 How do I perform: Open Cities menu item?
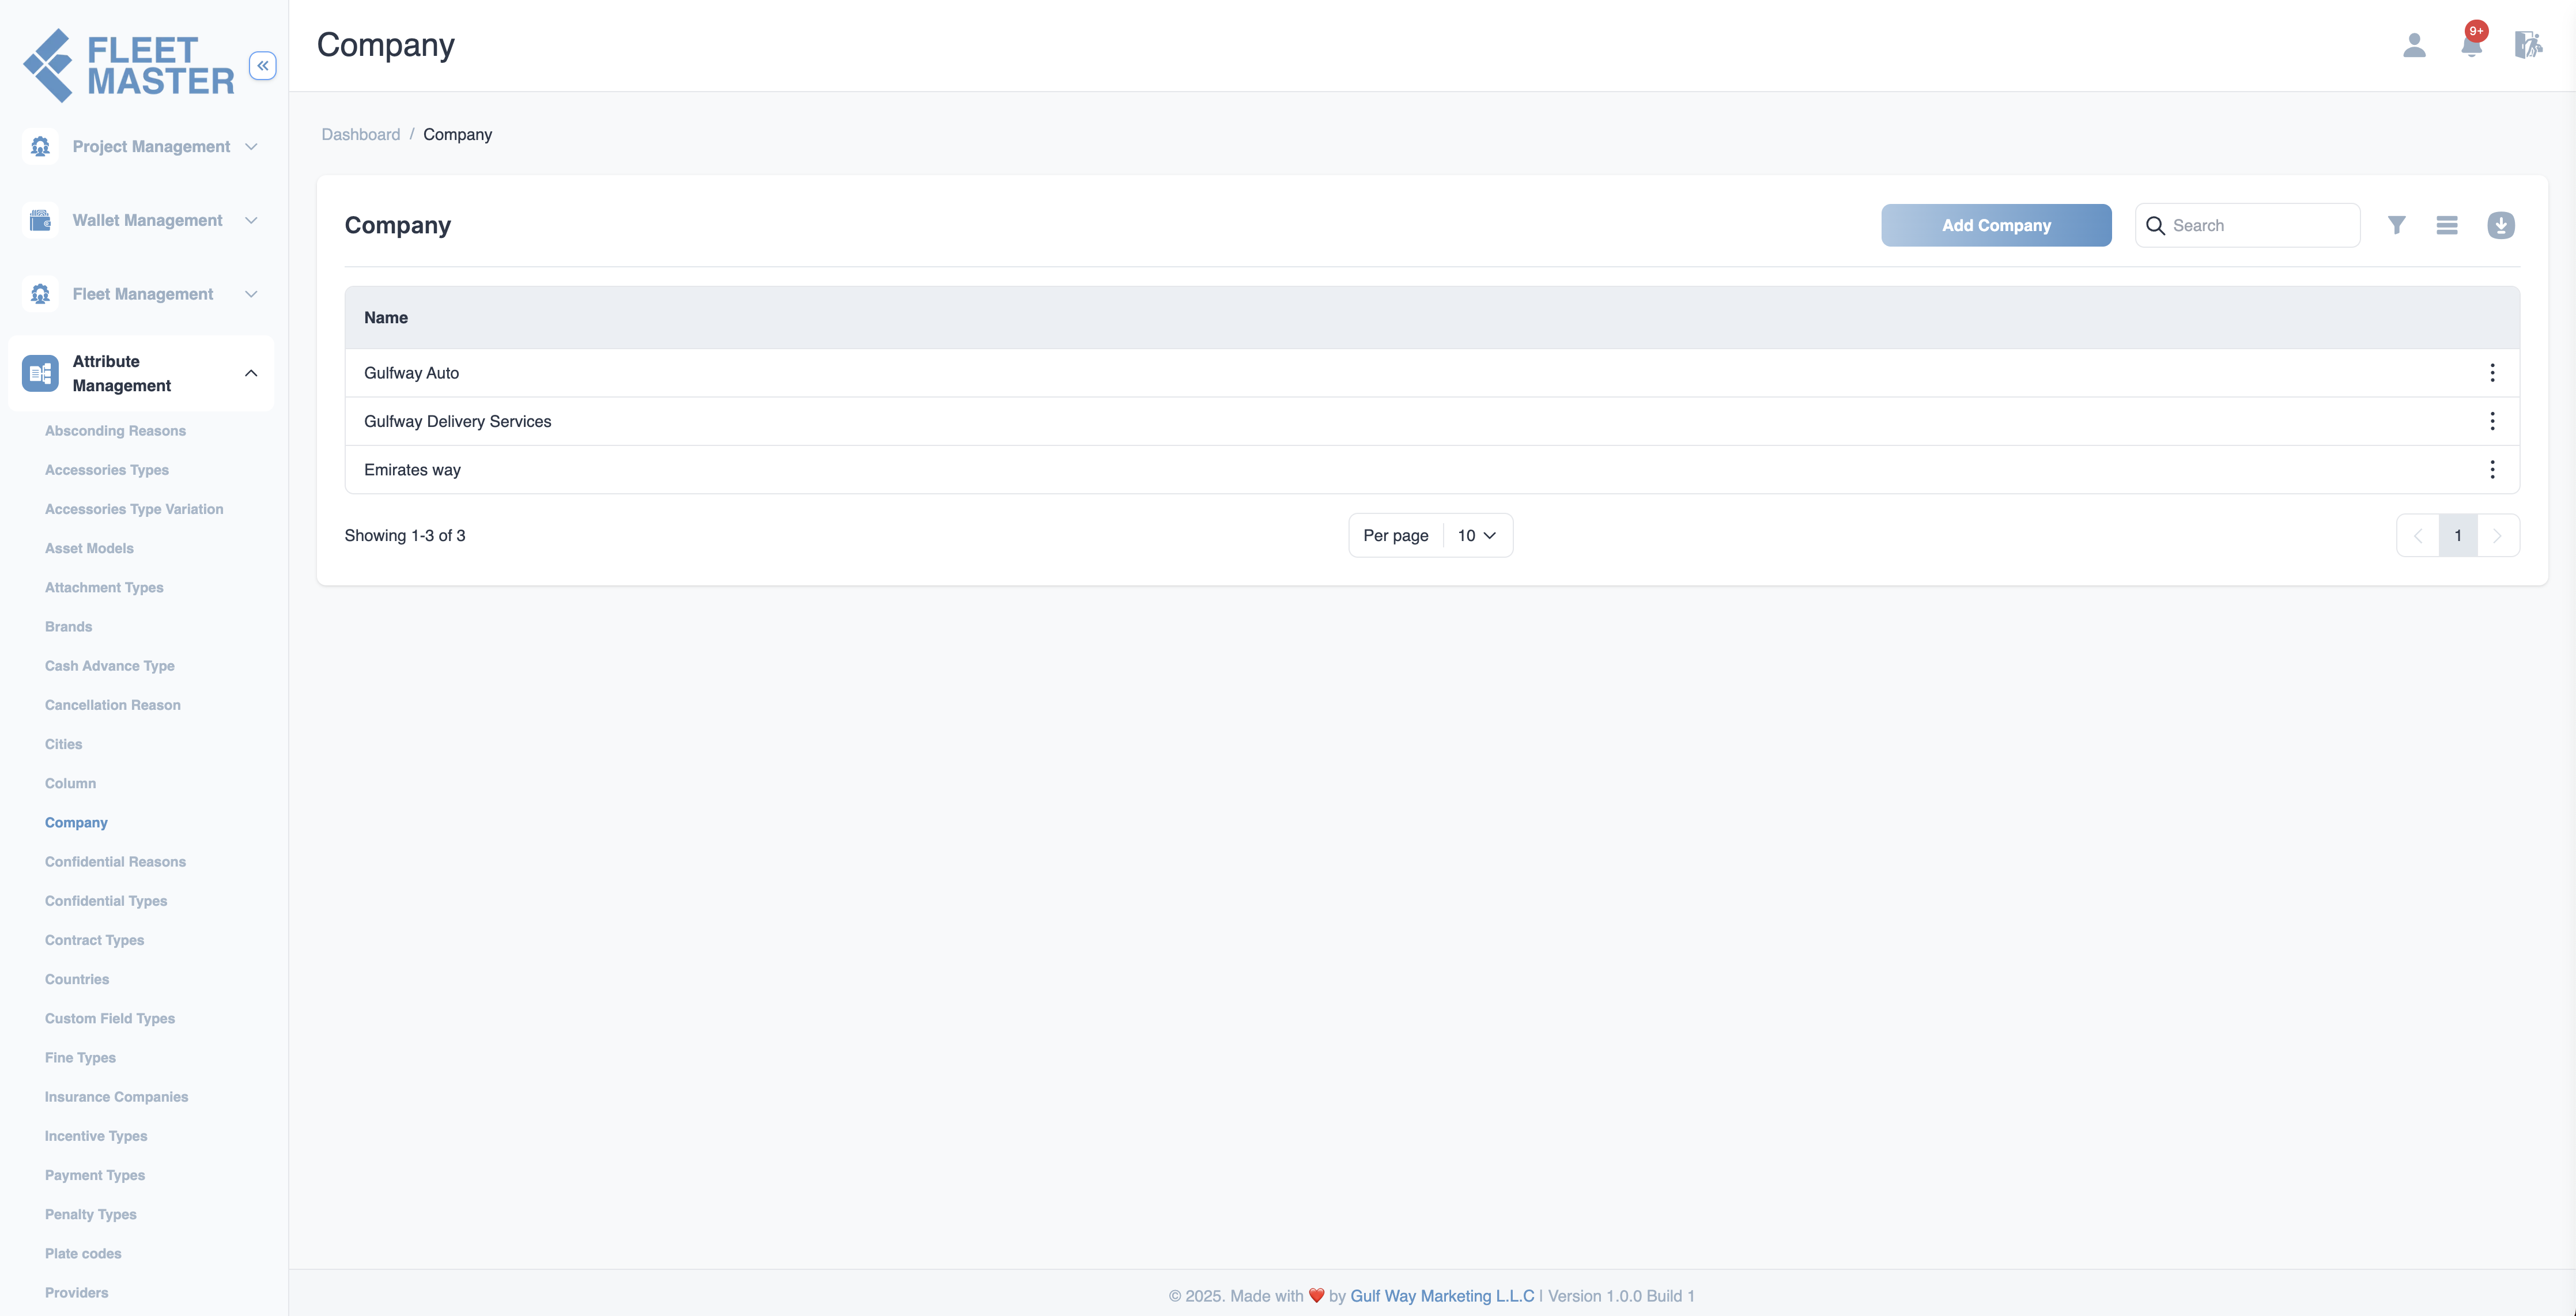[63, 744]
